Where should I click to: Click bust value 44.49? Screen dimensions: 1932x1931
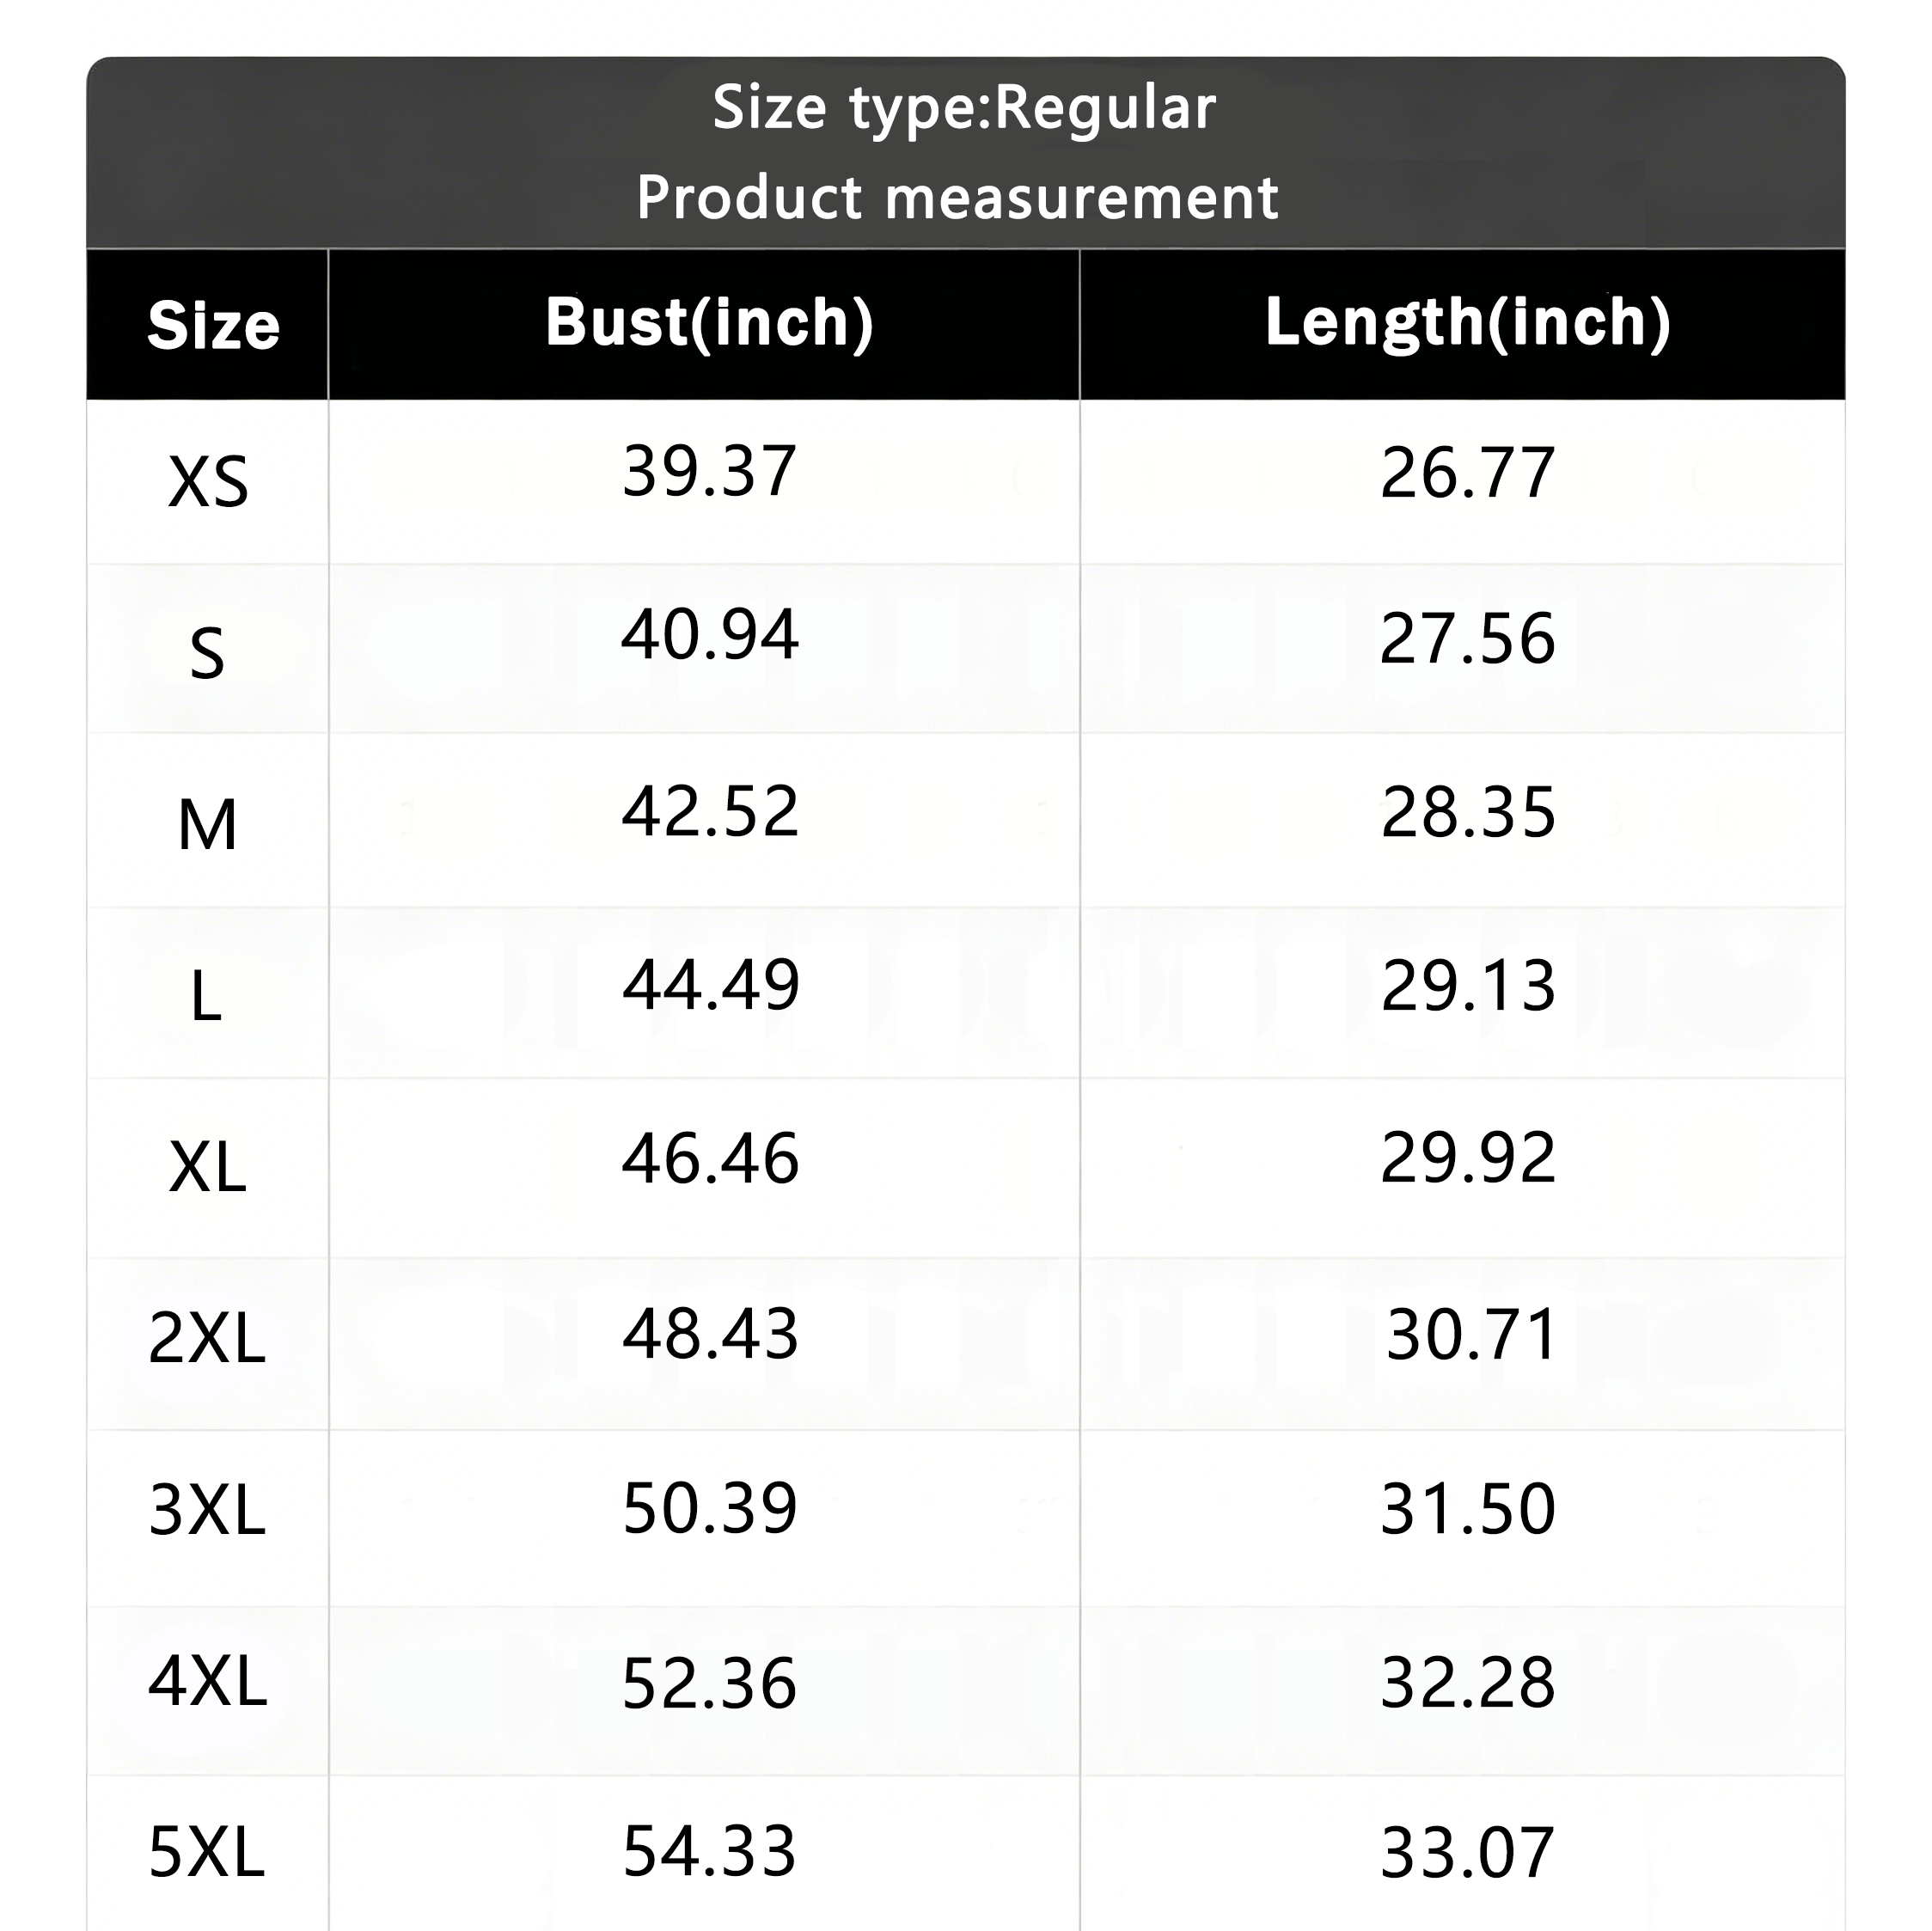pos(711,985)
